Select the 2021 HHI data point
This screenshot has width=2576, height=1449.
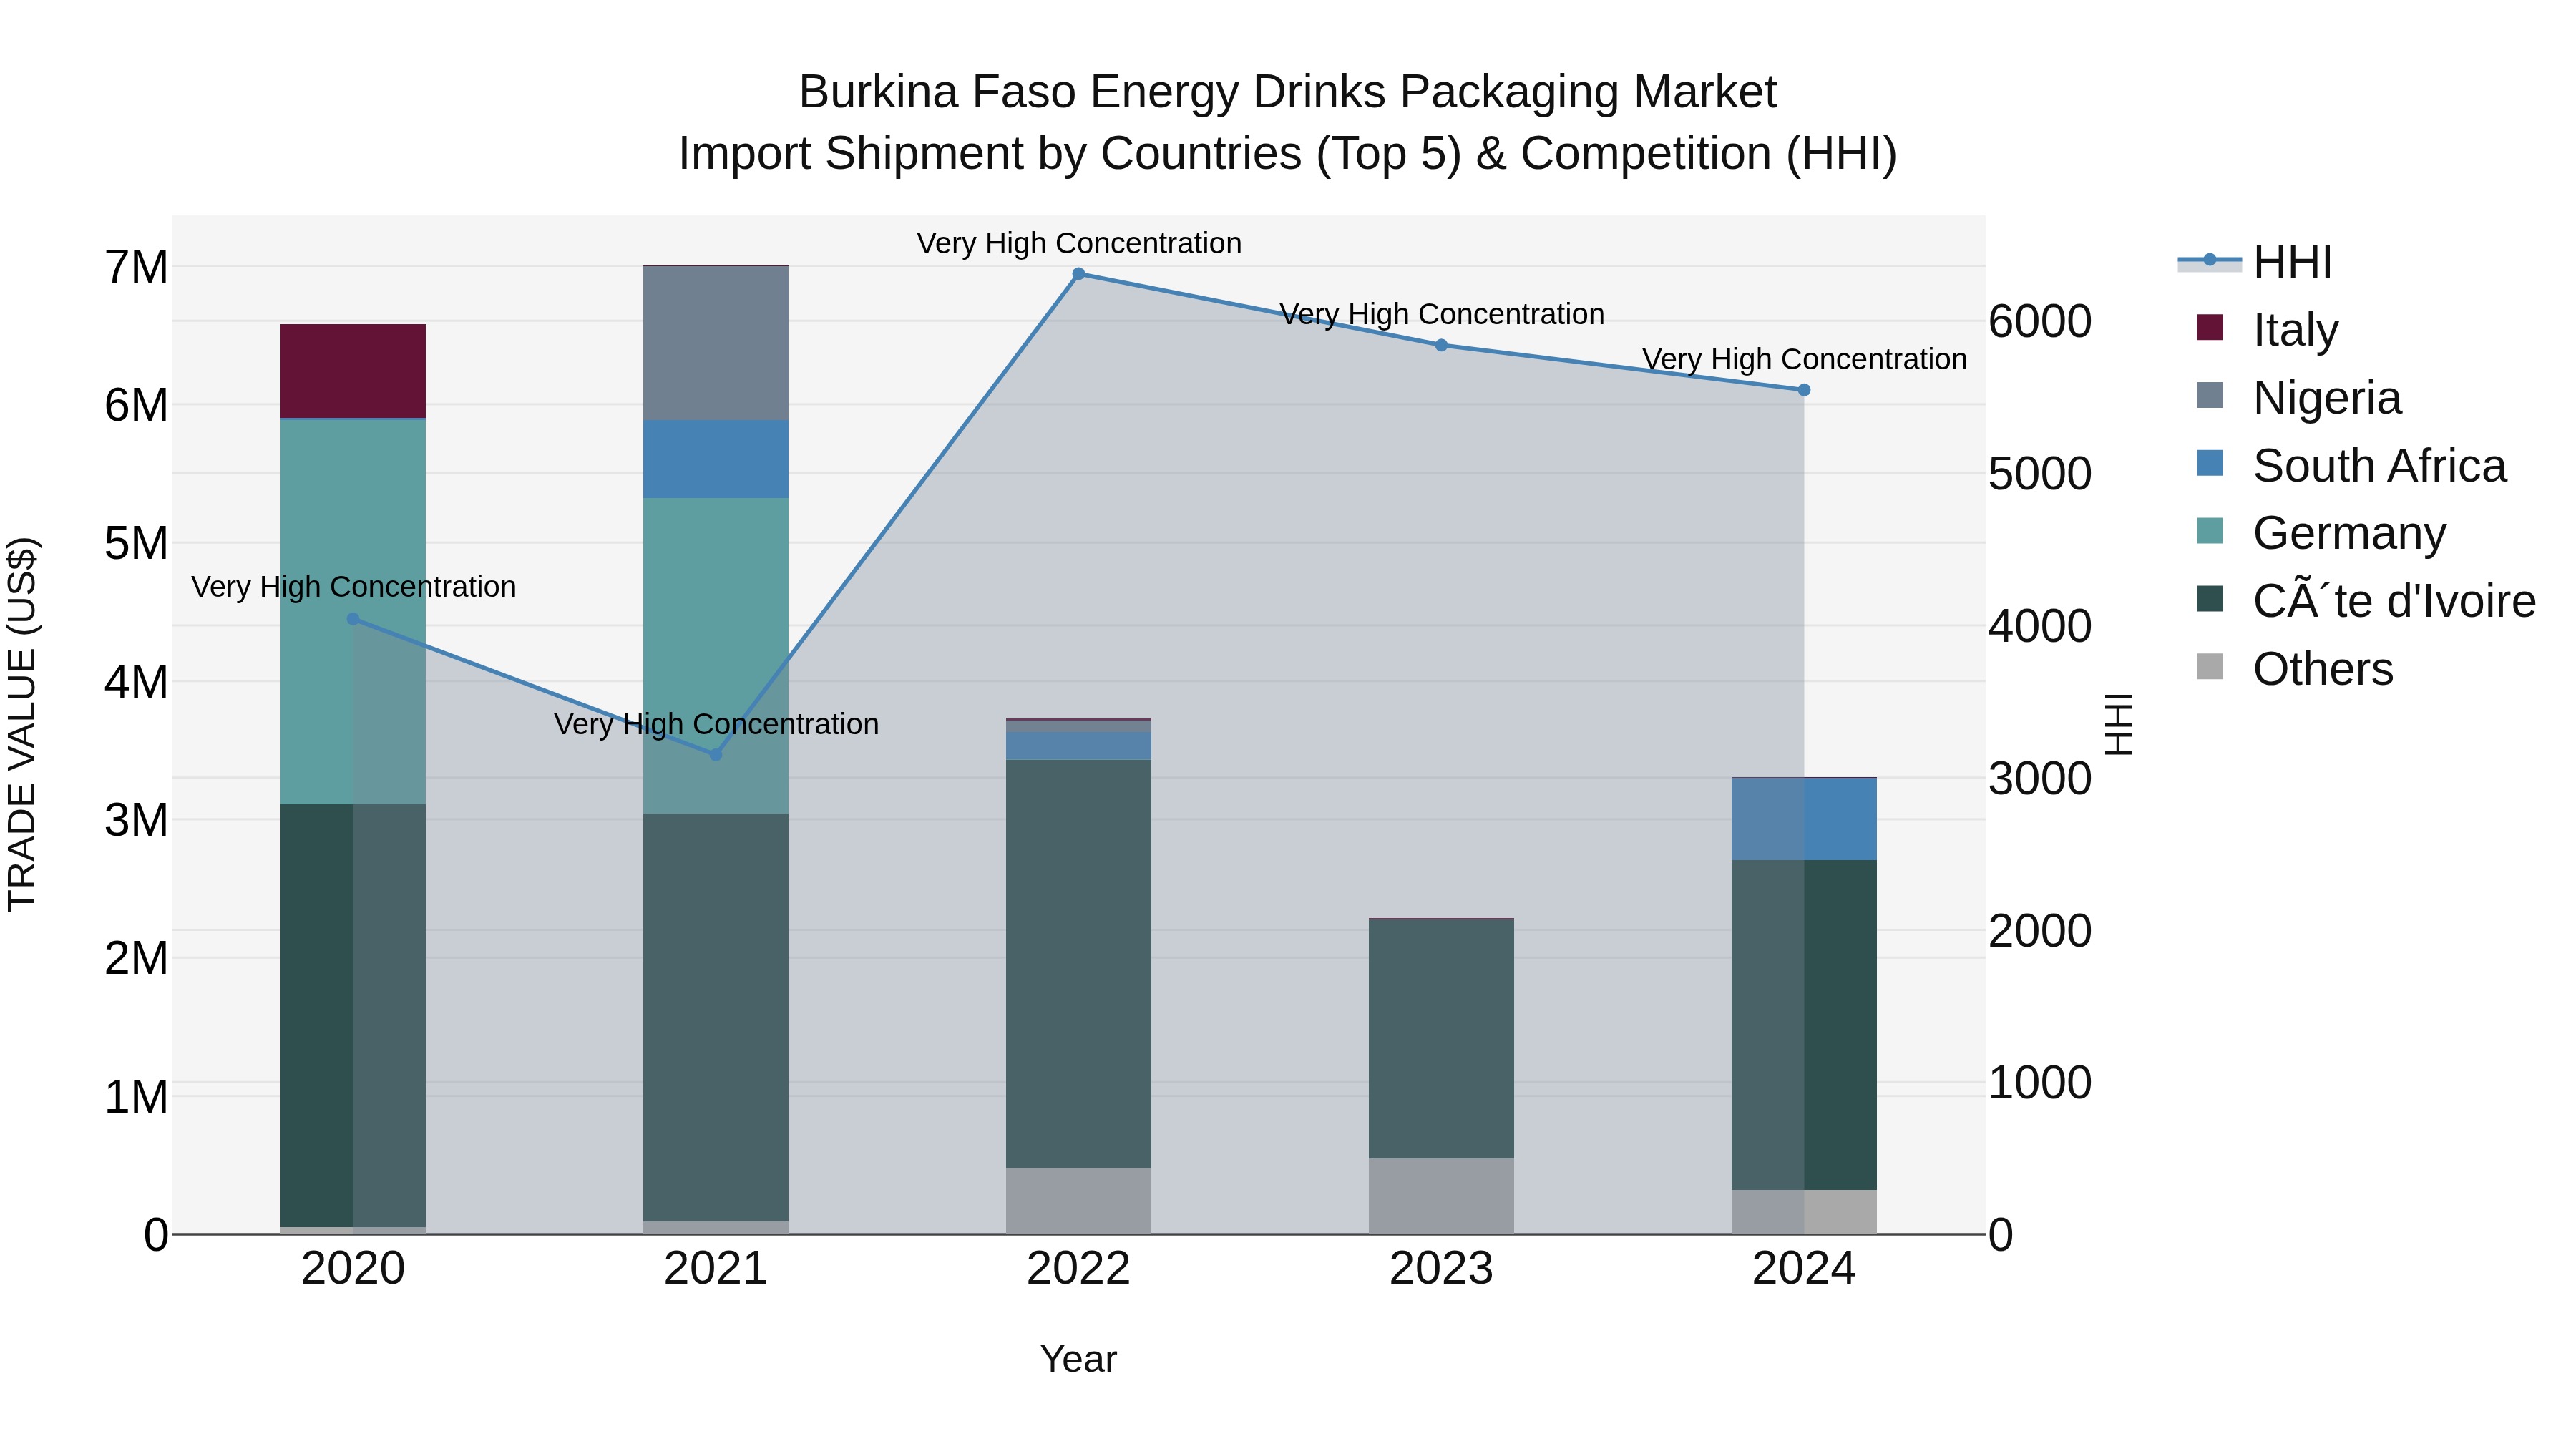click(x=716, y=755)
